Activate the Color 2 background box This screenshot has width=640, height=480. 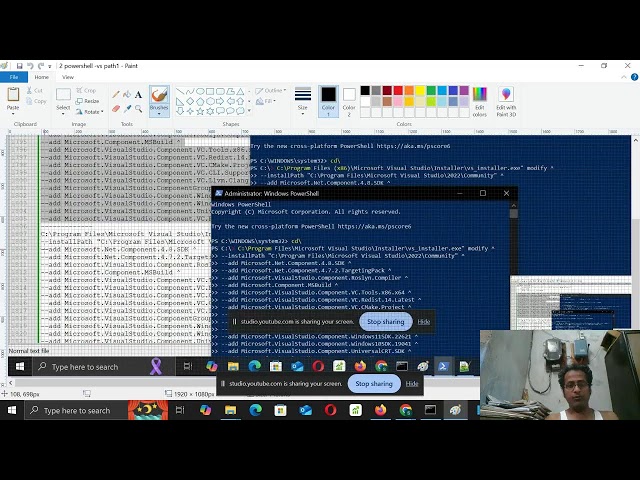point(349,101)
